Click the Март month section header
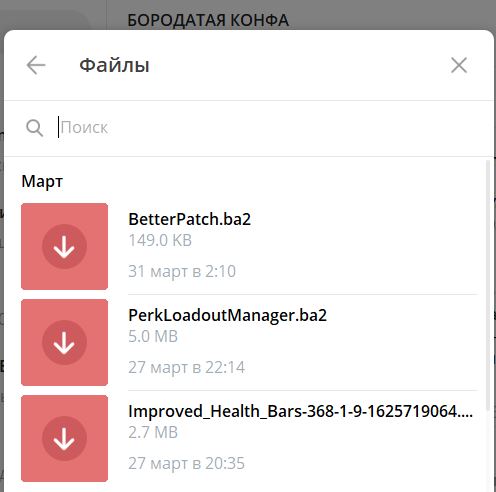 [x=42, y=182]
